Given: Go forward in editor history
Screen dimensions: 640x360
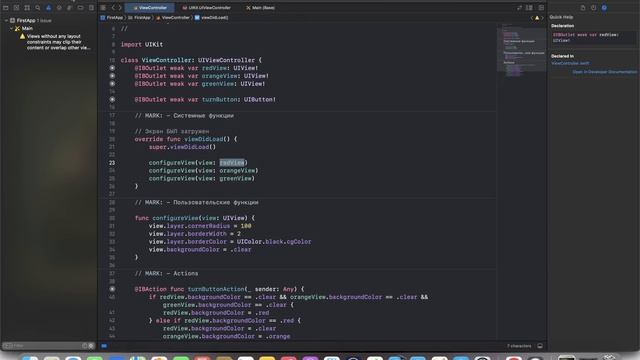Looking at the screenshot, I should coord(120,8).
